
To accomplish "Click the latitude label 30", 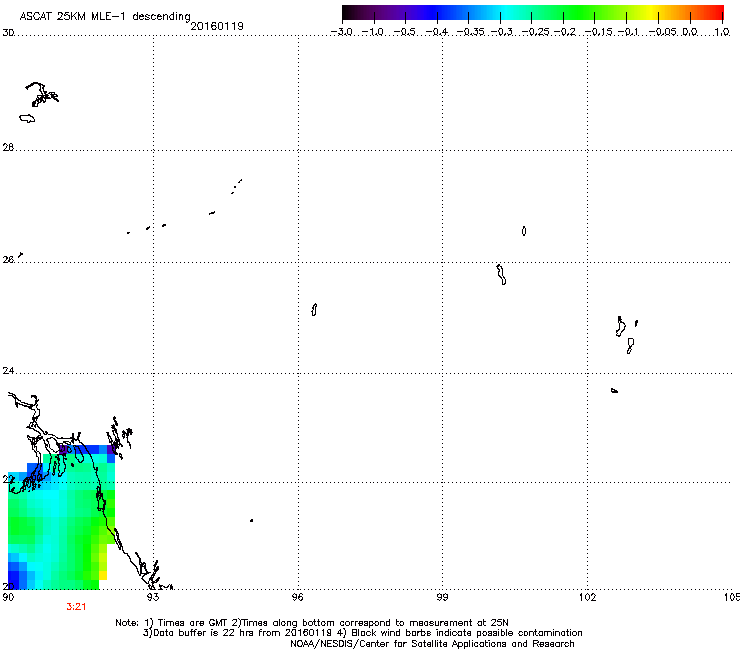I will [8, 33].
